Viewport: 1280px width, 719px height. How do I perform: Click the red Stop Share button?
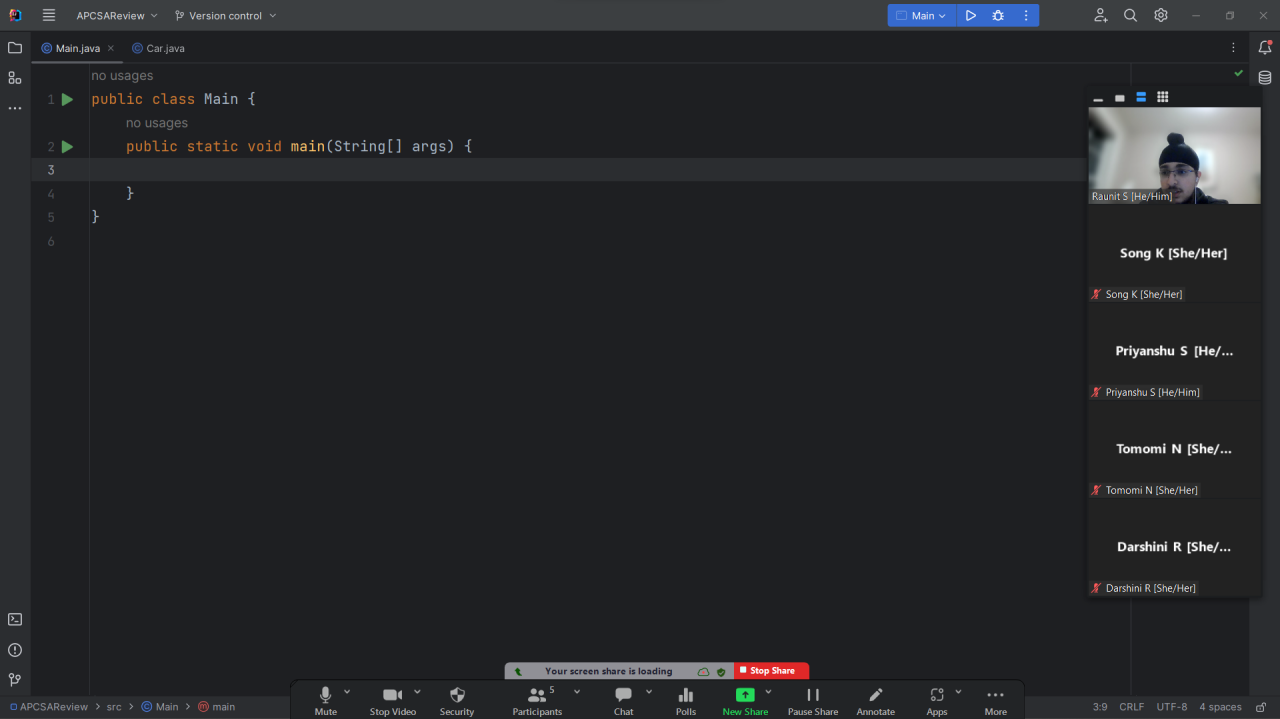(x=771, y=671)
